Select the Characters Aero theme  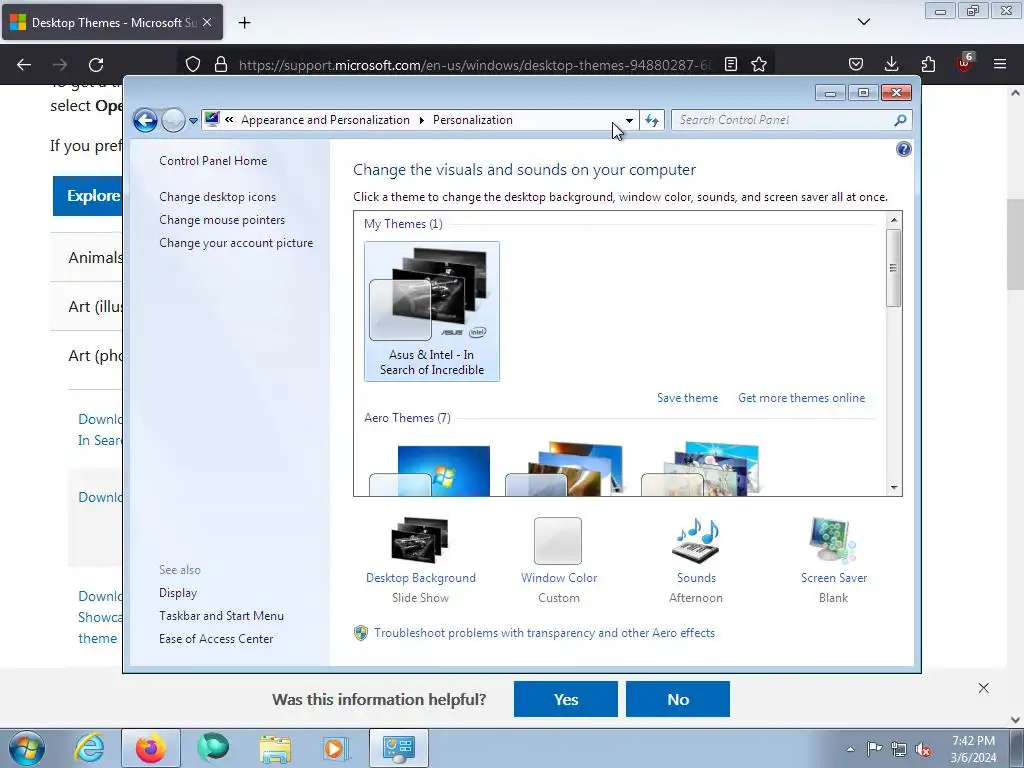coord(701,469)
